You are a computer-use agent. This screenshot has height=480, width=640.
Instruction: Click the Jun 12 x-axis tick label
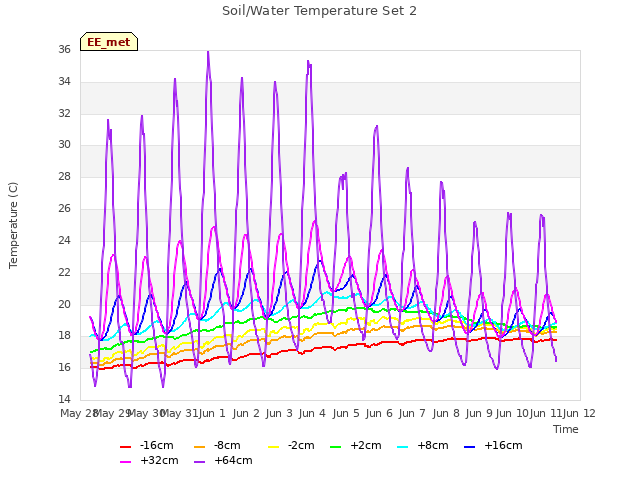(x=579, y=413)
